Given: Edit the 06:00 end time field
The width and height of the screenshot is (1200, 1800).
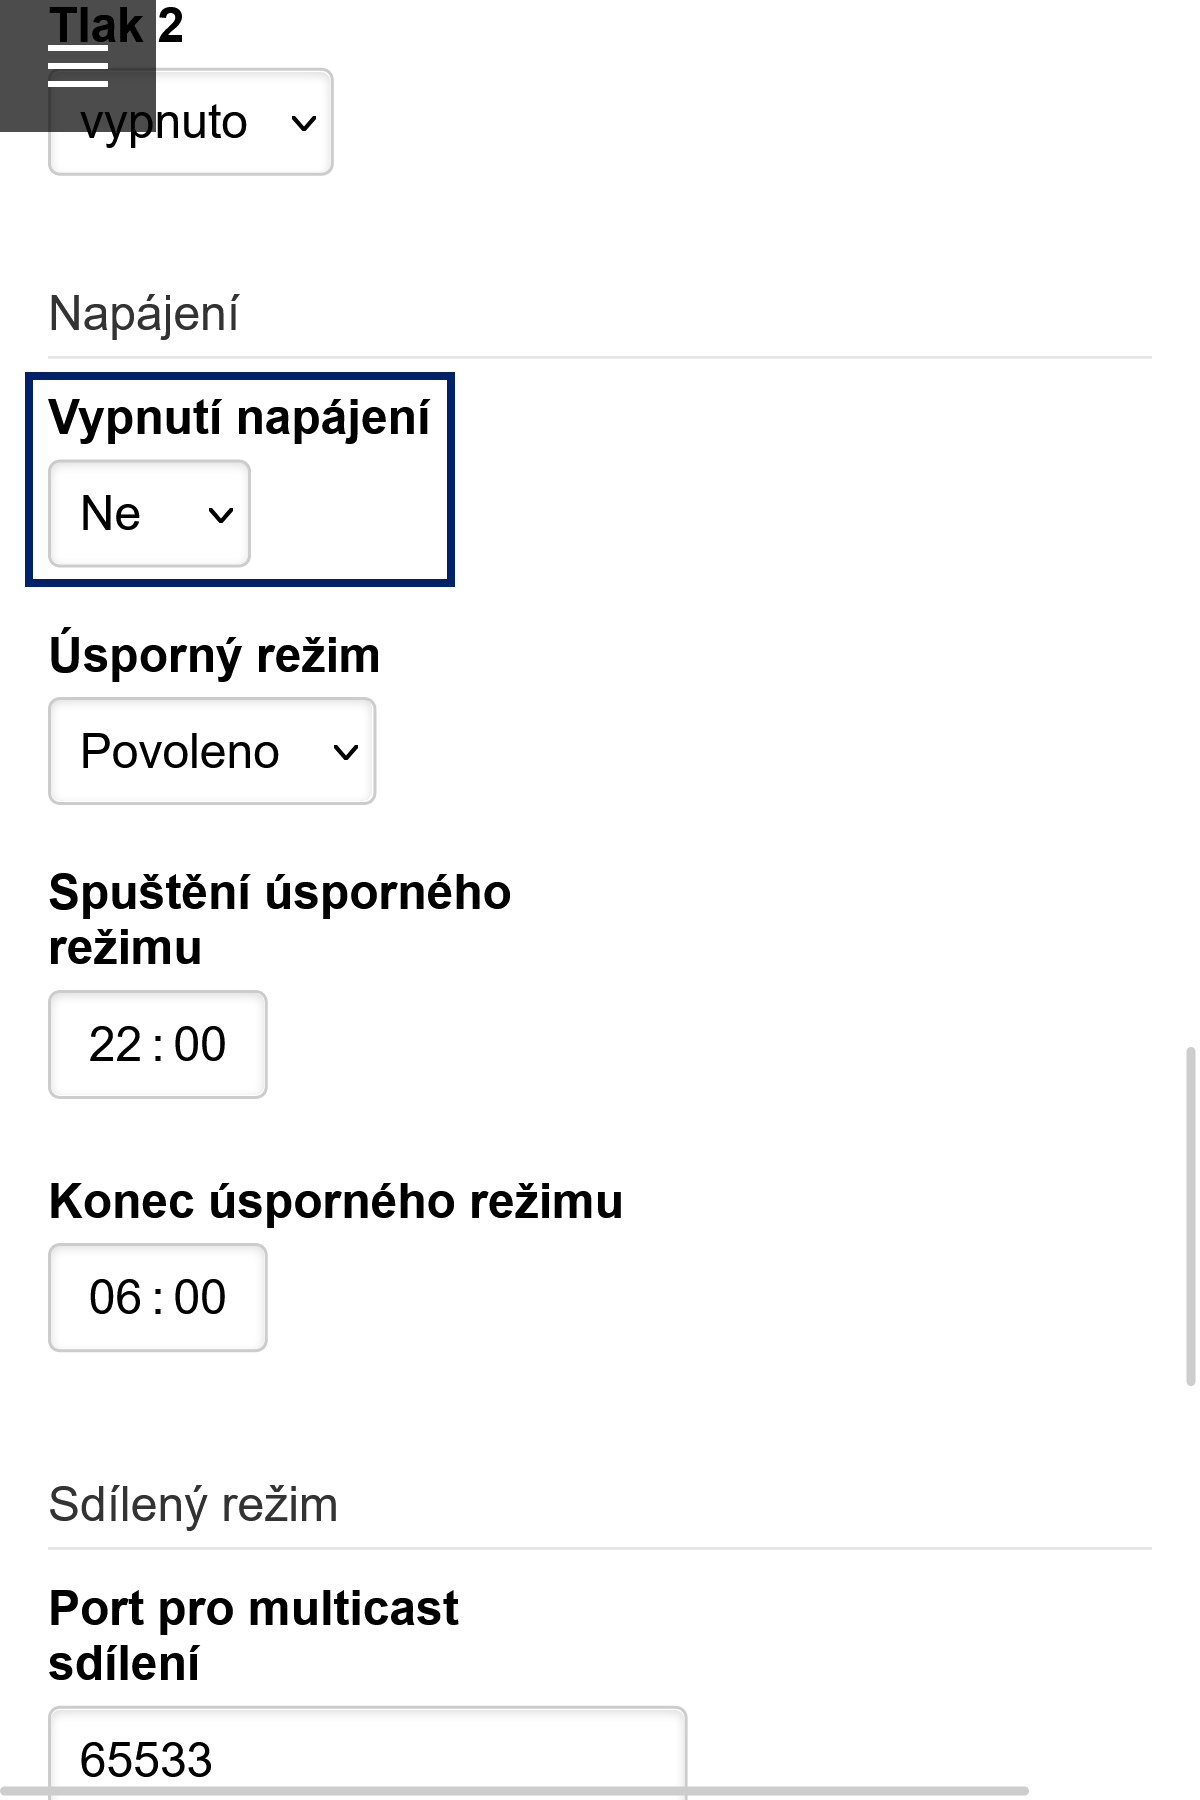Looking at the screenshot, I should 157,1297.
